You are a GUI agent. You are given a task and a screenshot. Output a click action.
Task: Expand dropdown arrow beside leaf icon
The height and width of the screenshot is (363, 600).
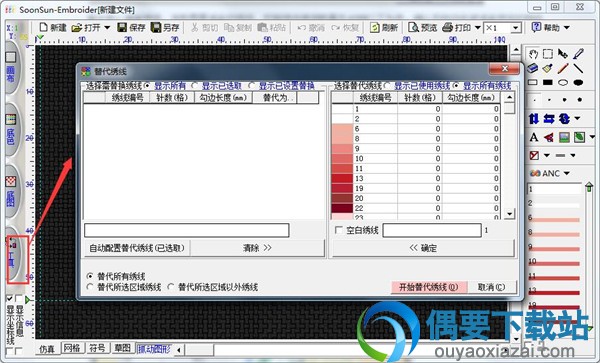(592, 137)
